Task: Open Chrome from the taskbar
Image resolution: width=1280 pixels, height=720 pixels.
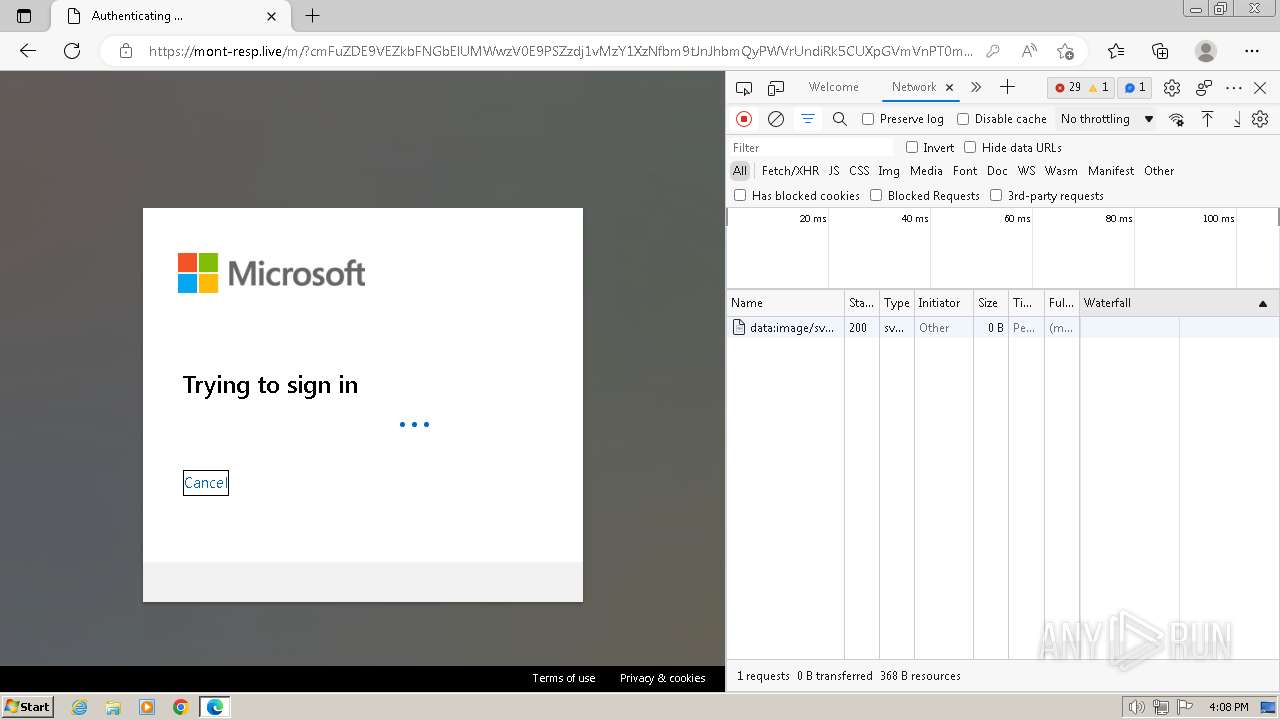Action: (181, 707)
